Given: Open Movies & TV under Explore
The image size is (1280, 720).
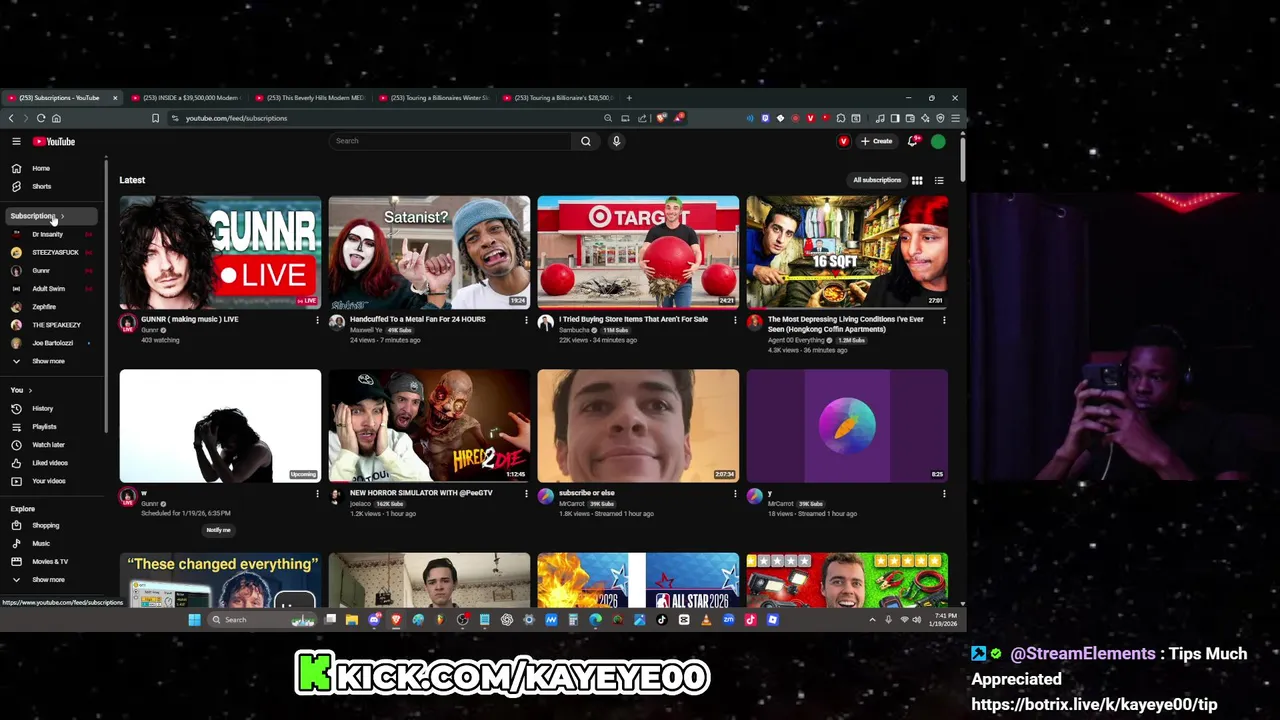Looking at the screenshot, I should coord(52,561).
